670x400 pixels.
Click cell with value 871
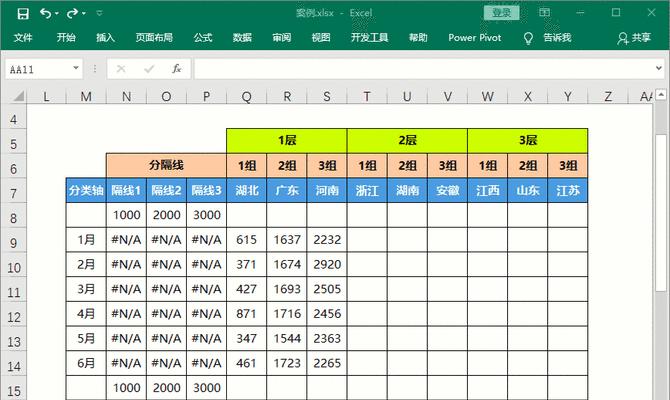(247, 314)
